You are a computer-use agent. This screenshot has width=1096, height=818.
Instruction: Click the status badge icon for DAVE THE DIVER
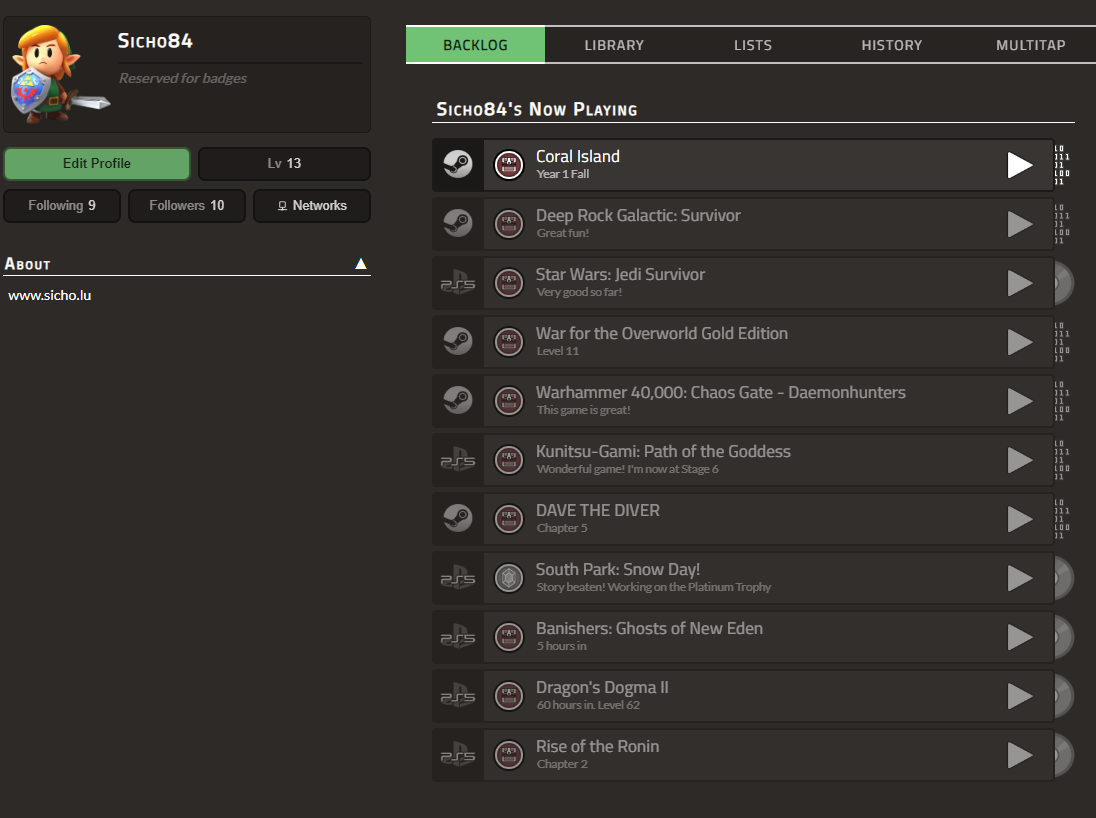(x=509, y=519)
